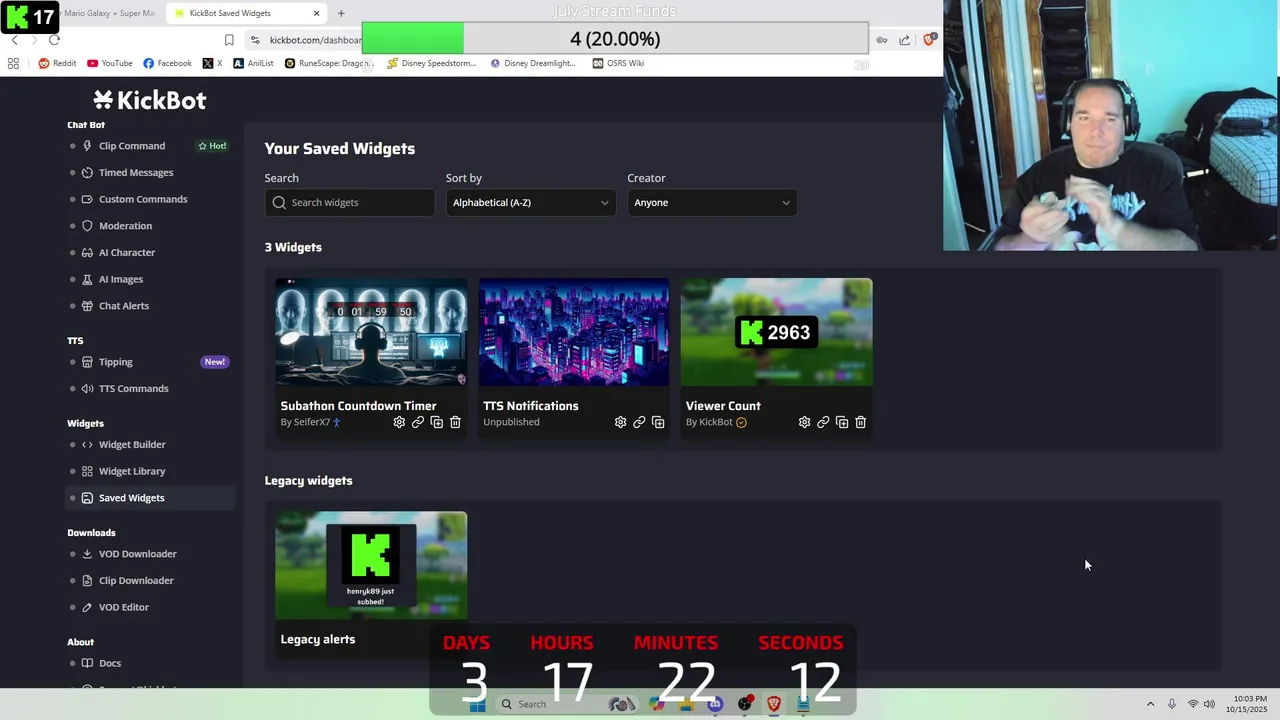Open the OSRS Wiki bookmark
Viewport: 1280px width, 720px height.
coord(618,63)
